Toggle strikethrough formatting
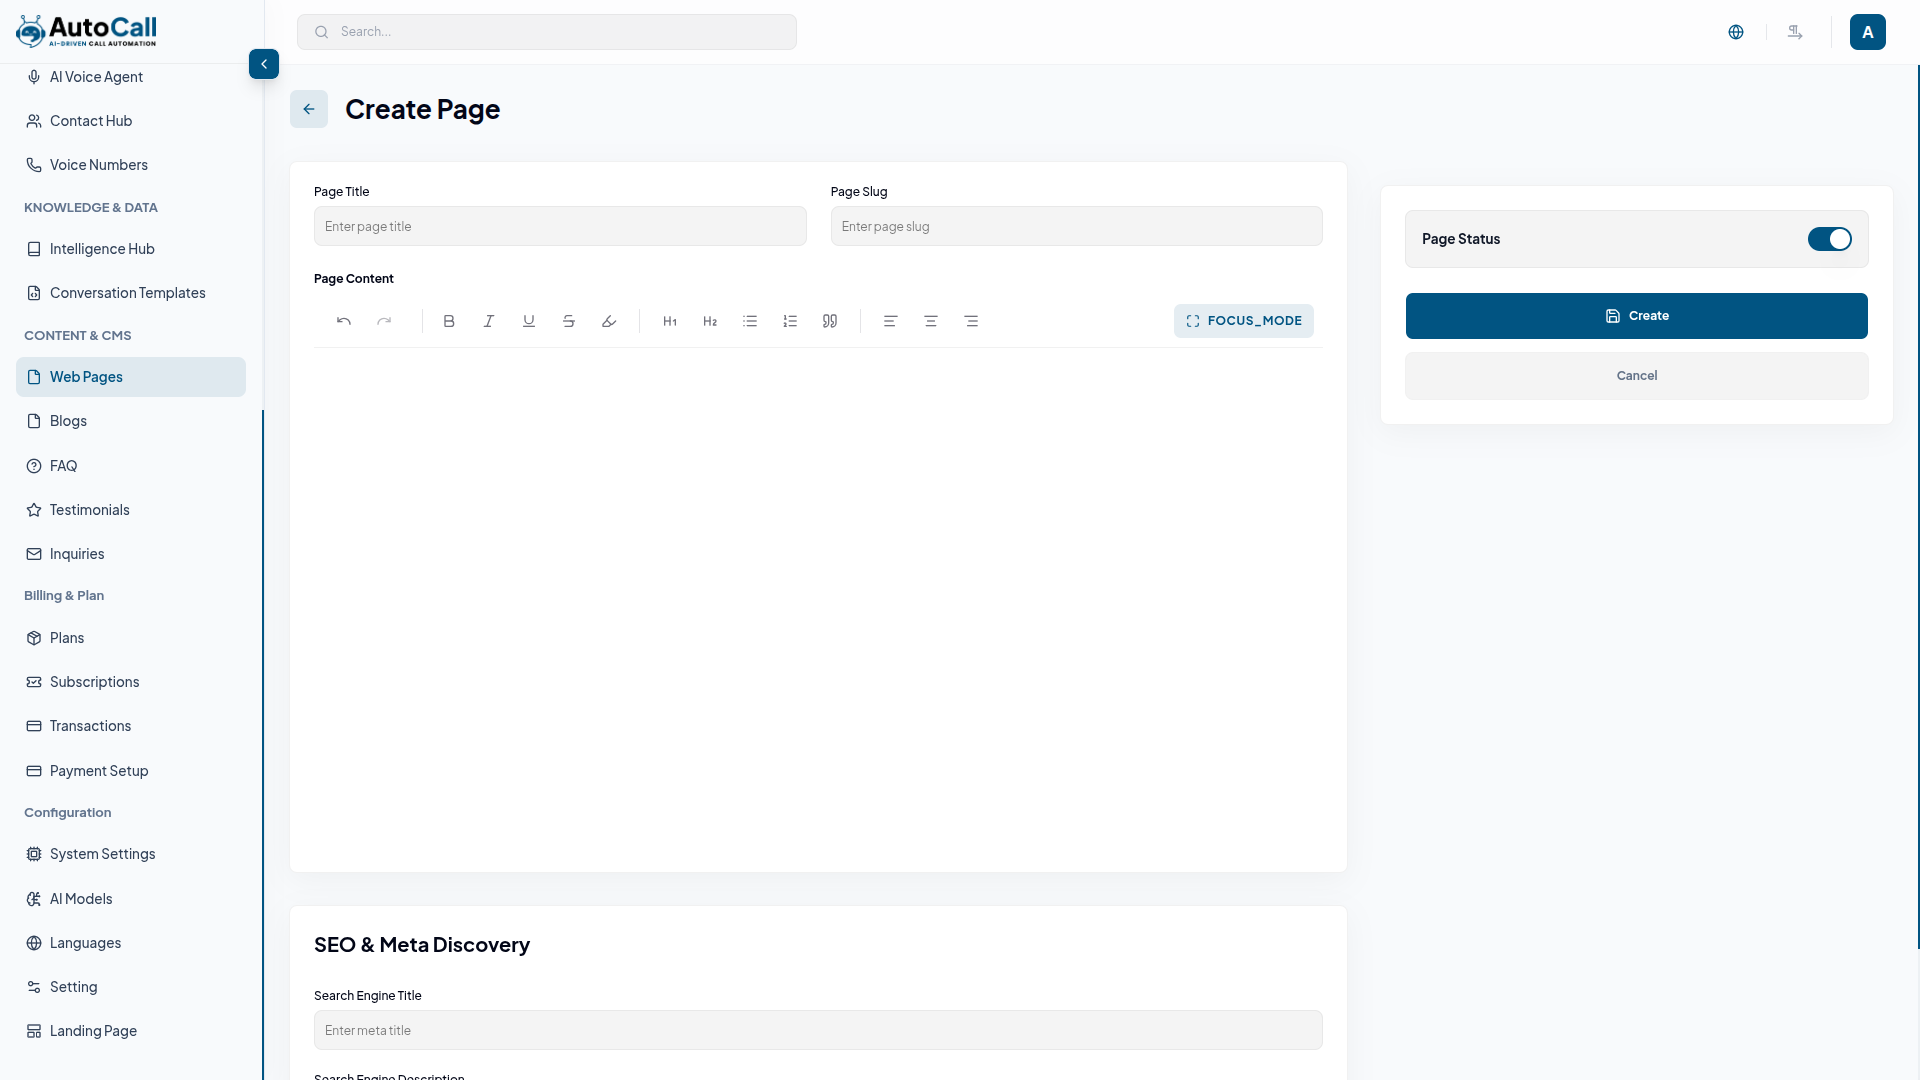Image resolution: width=1920 pixels, height=1080 pixels. [x=569, y=321]
